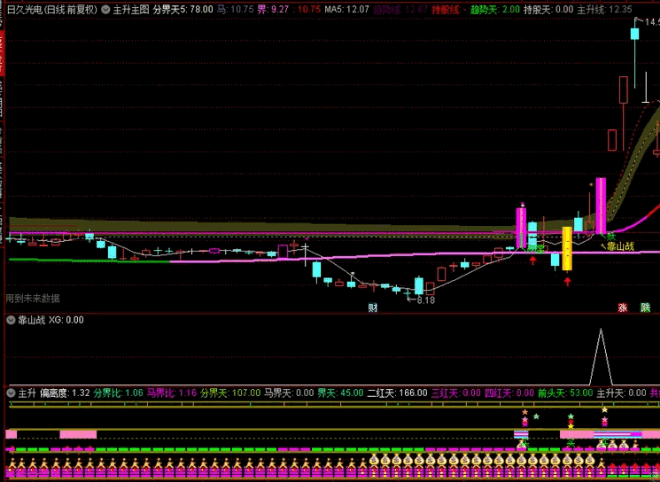The image size is (660, 482).
Task: Click the 日久光电(日线 前复权) chart title
Action: point(53,10)
